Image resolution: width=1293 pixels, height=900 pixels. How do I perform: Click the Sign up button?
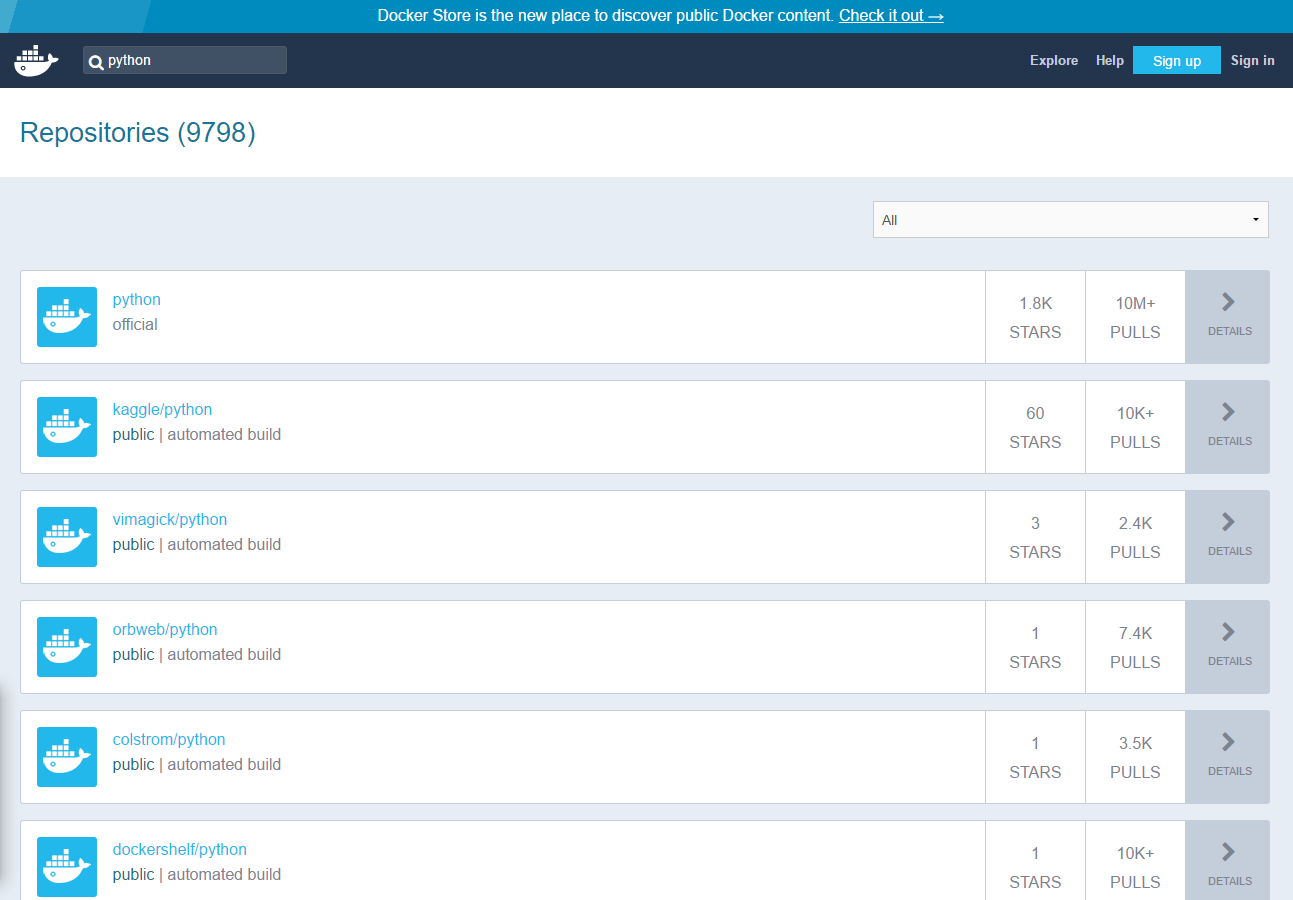(x=1177, y=60)
